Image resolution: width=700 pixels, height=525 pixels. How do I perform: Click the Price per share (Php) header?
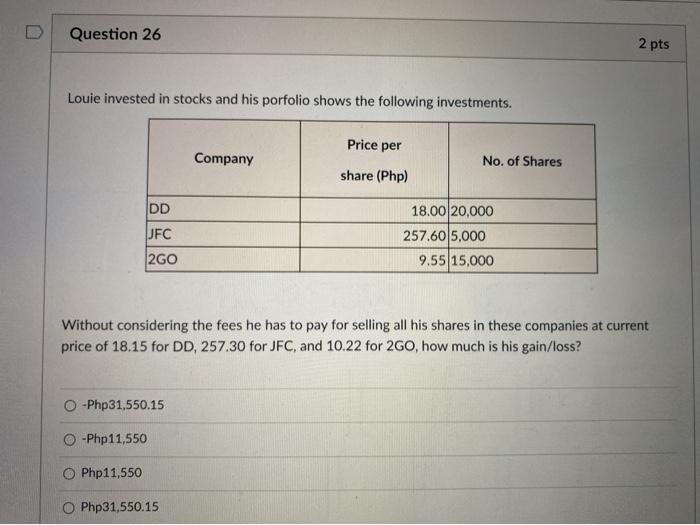coord(374,160)
